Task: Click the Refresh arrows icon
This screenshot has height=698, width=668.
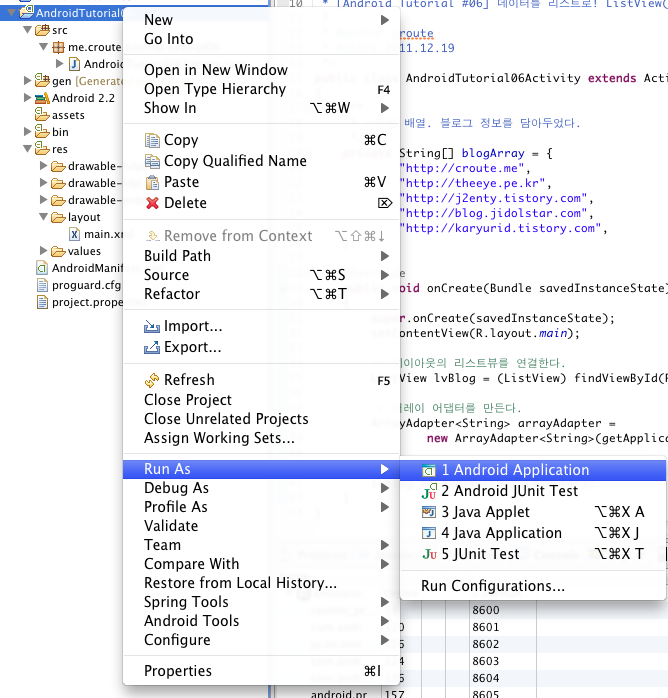Action: [x=152, y=380]
